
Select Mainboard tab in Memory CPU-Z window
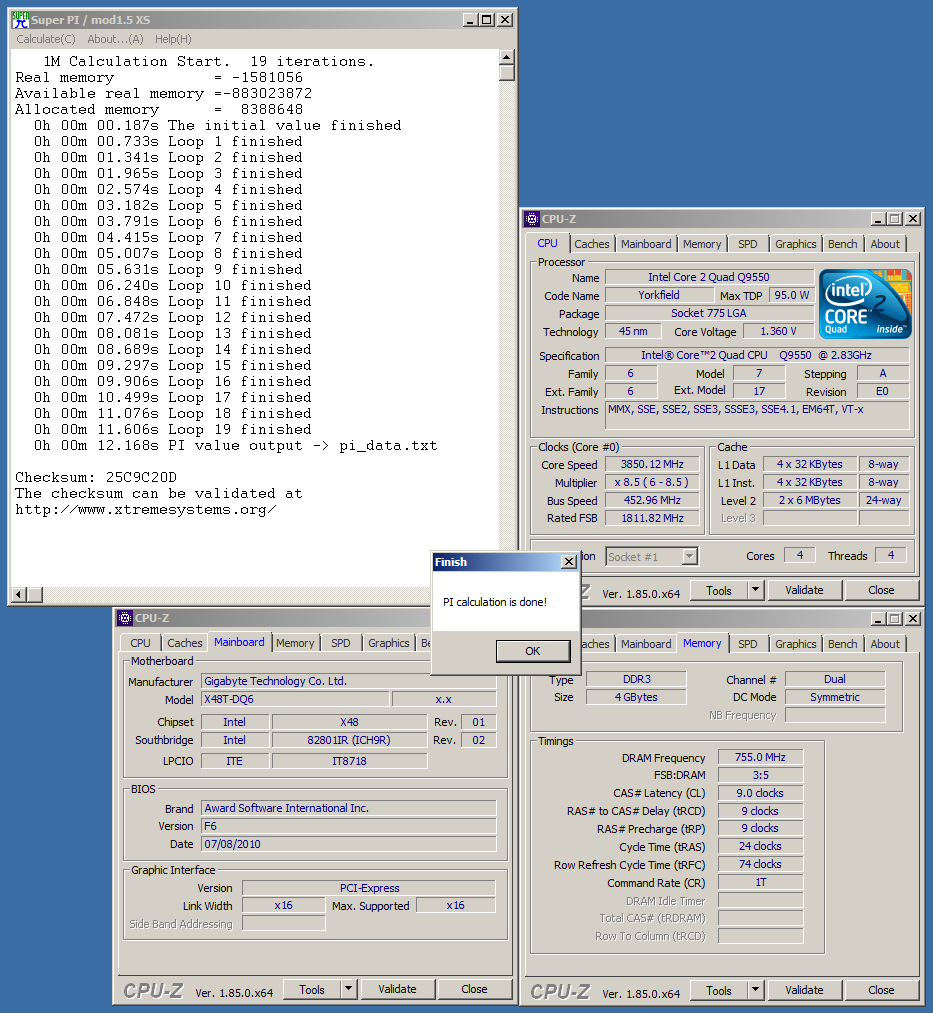pos(646,644)
